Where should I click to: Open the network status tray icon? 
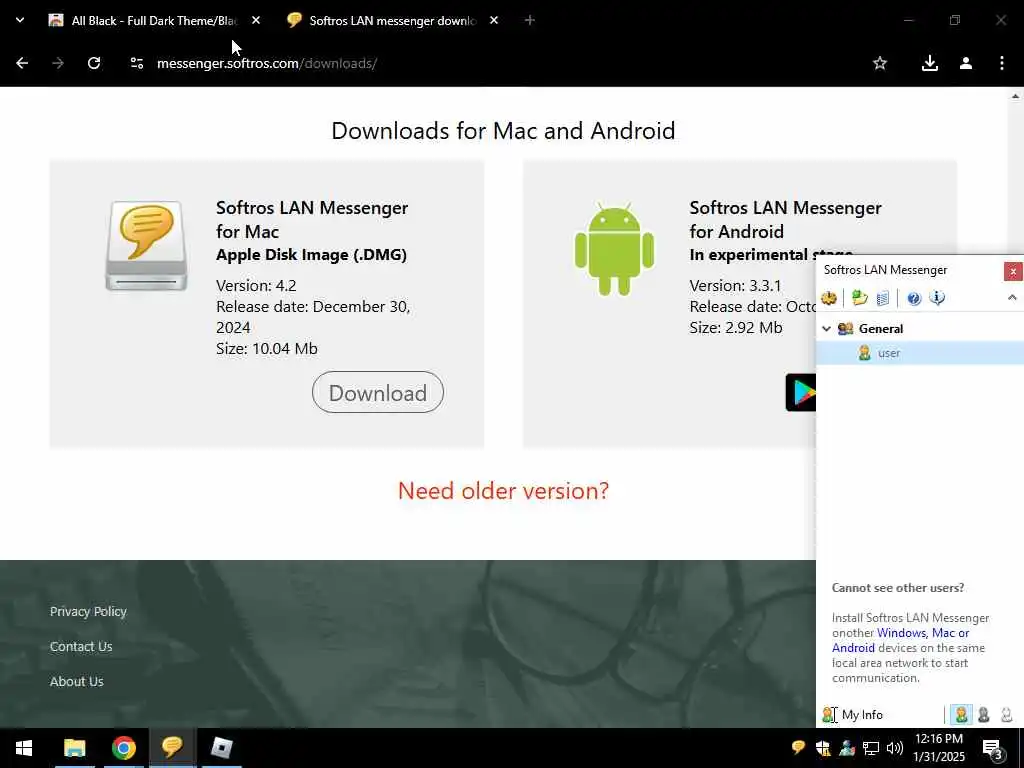pos(871,748)
